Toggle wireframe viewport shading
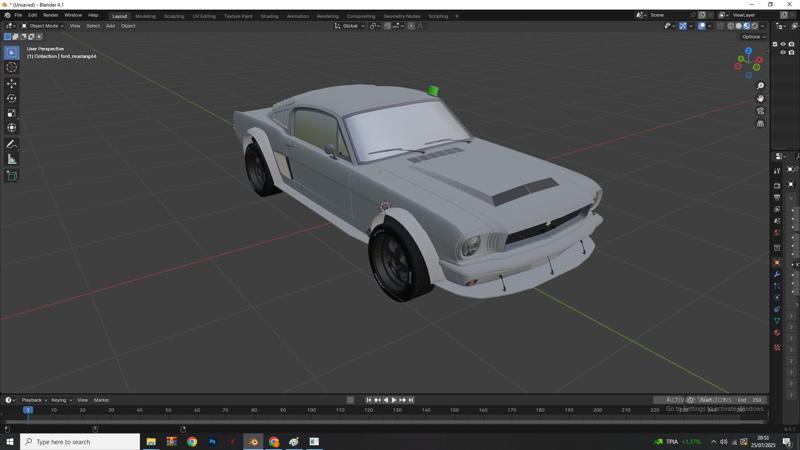Viewport: 800px width, 450px height. tap(731, 26)
